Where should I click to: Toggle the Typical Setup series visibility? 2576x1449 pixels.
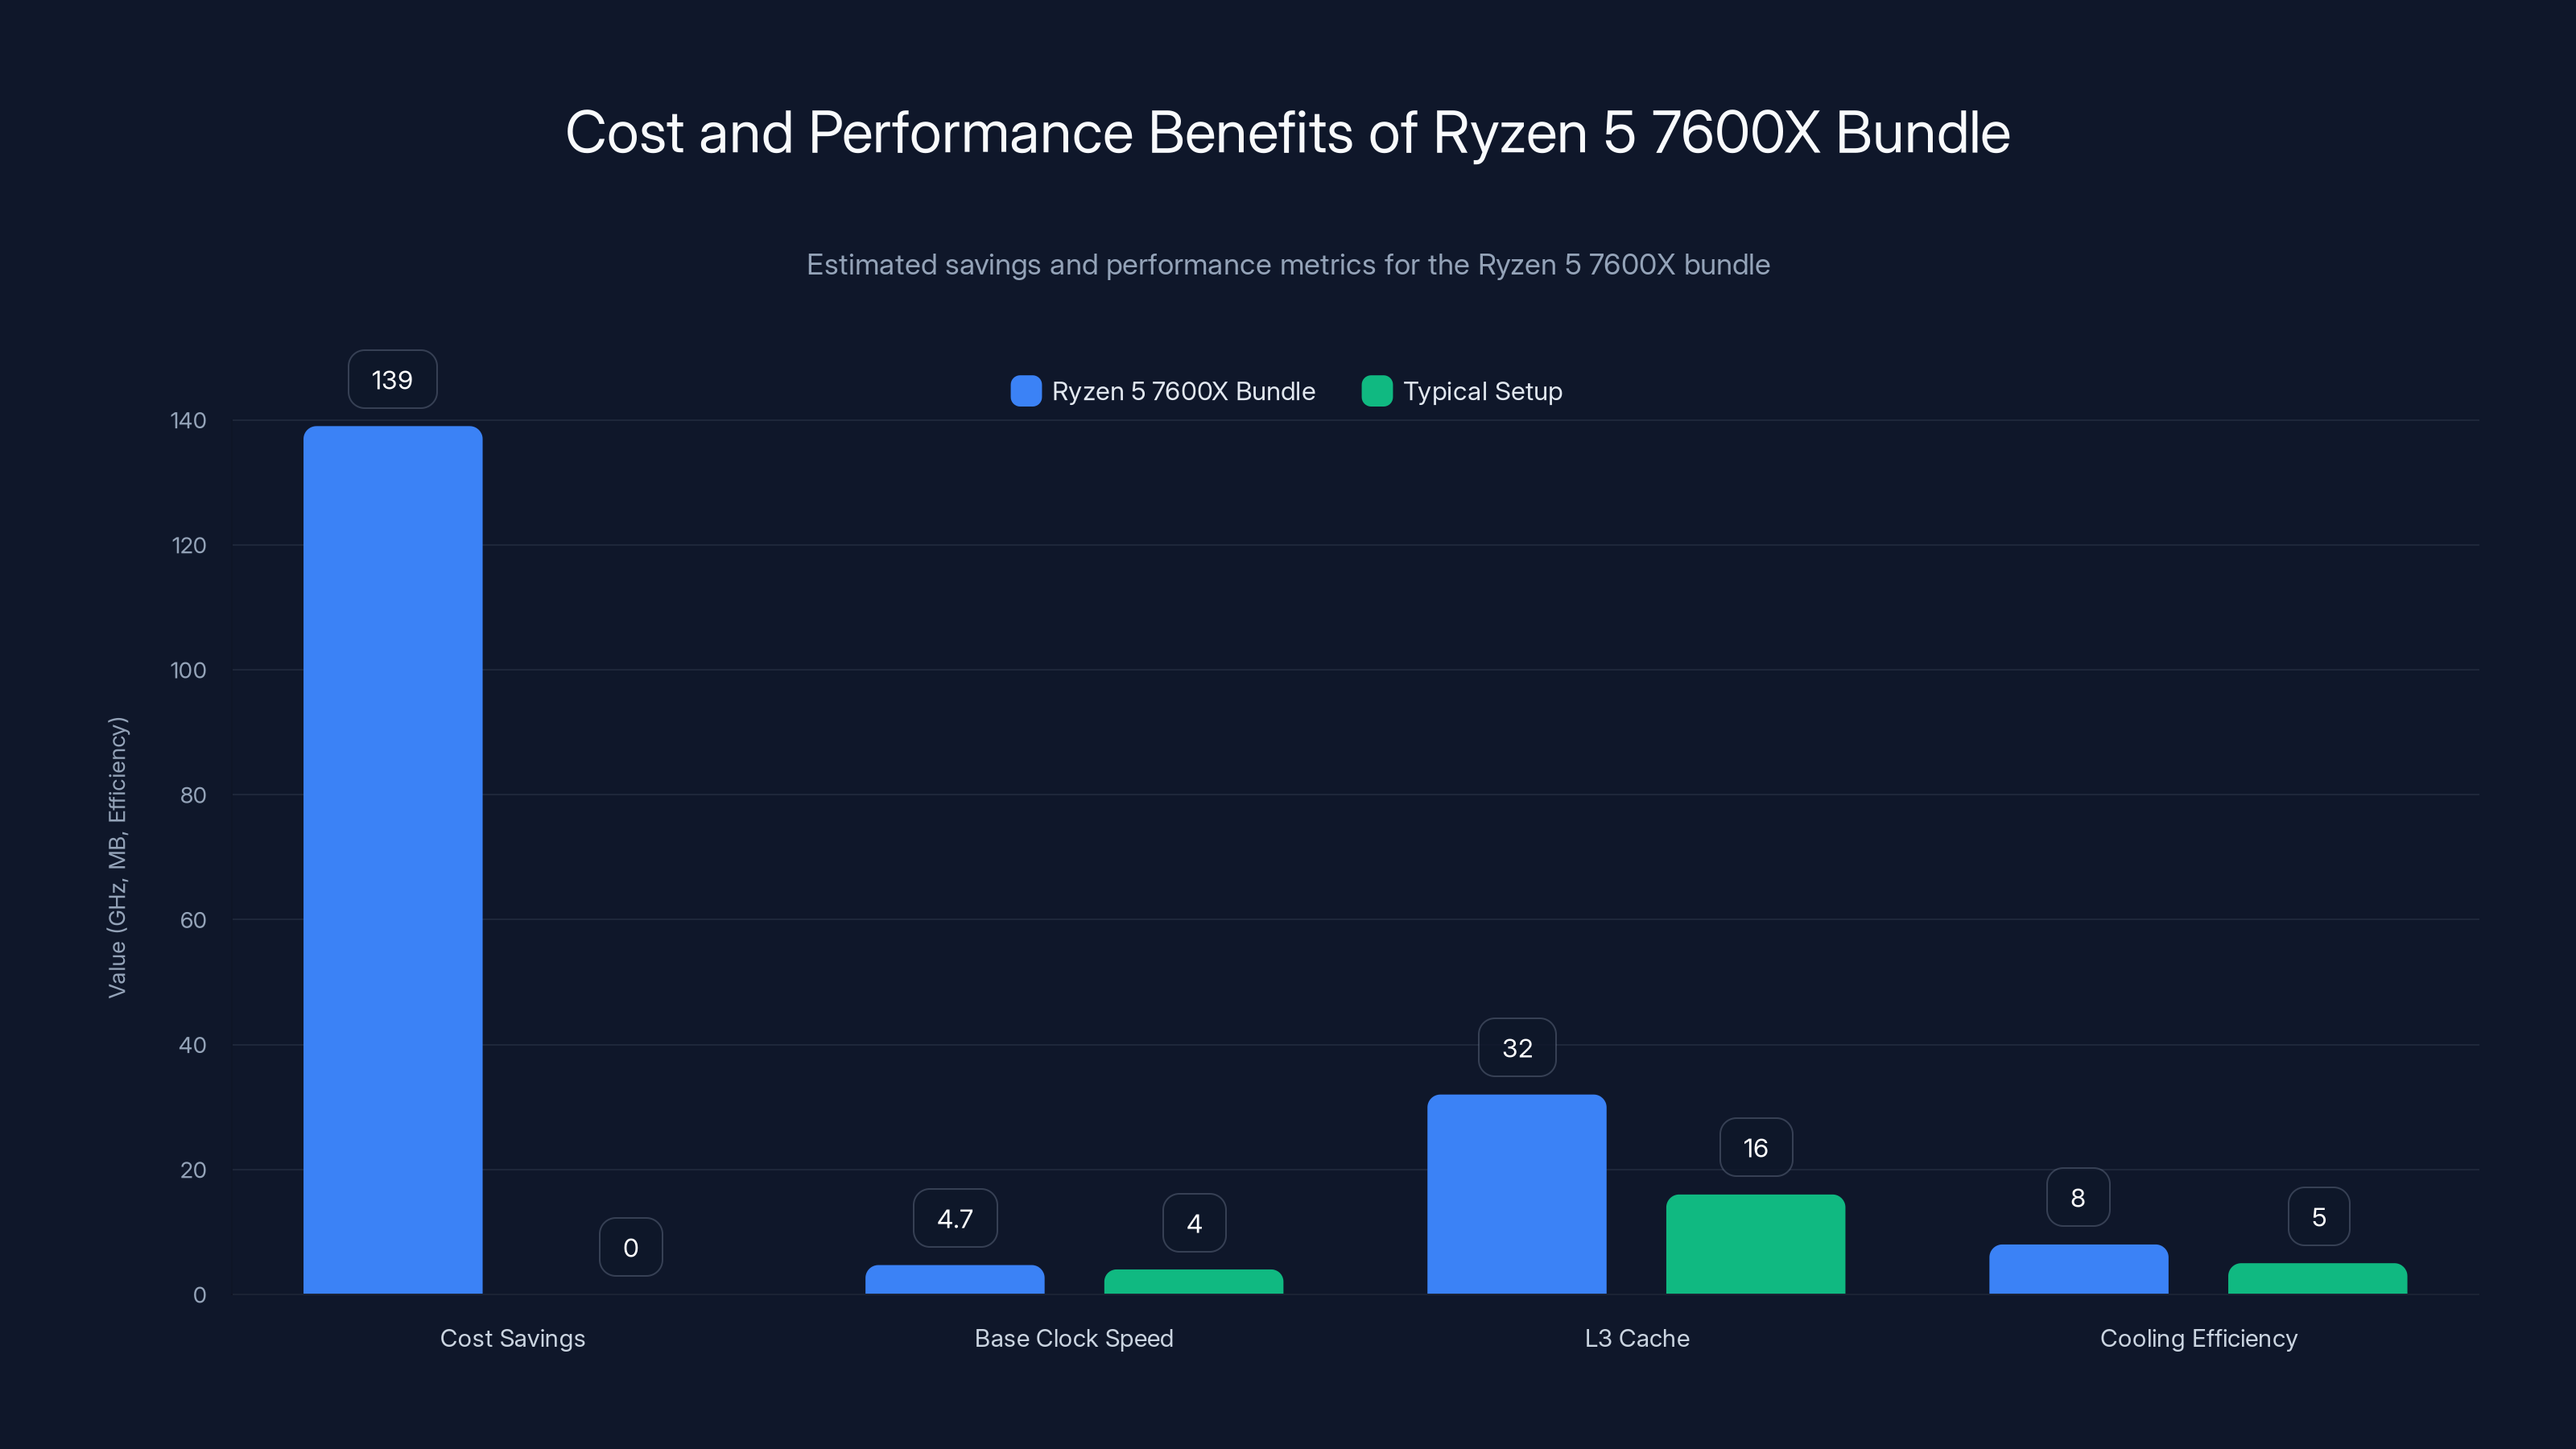(1462, 391)
